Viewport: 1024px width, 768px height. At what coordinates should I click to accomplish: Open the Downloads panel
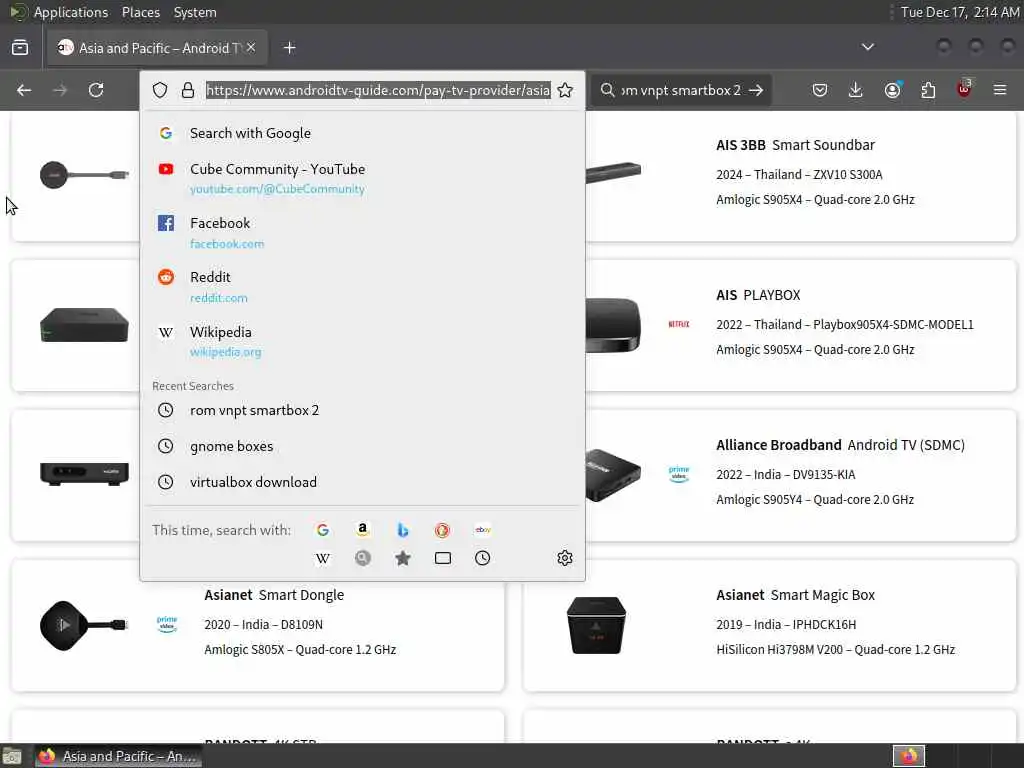(856, 90)
